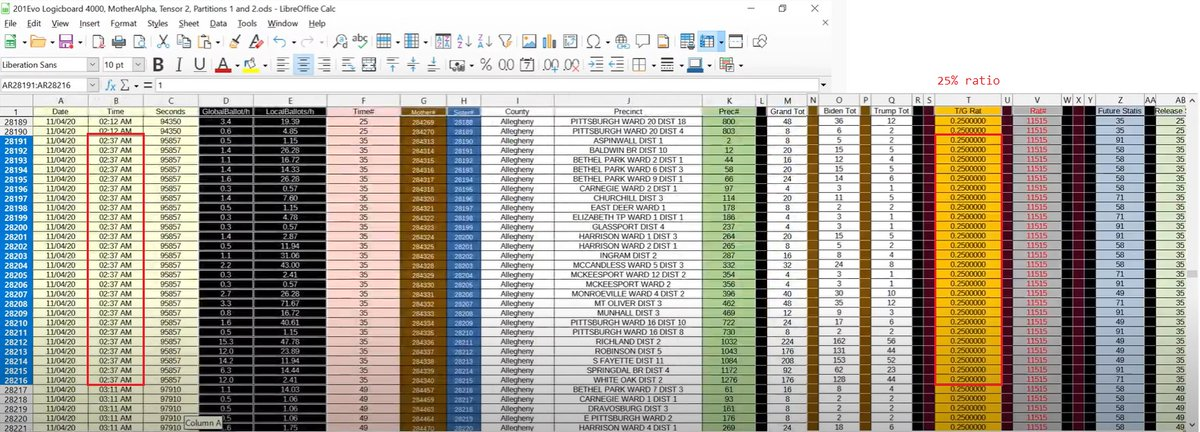Open the Name Box dropdown arrow
1200x432 pixels.
[93, 86]
